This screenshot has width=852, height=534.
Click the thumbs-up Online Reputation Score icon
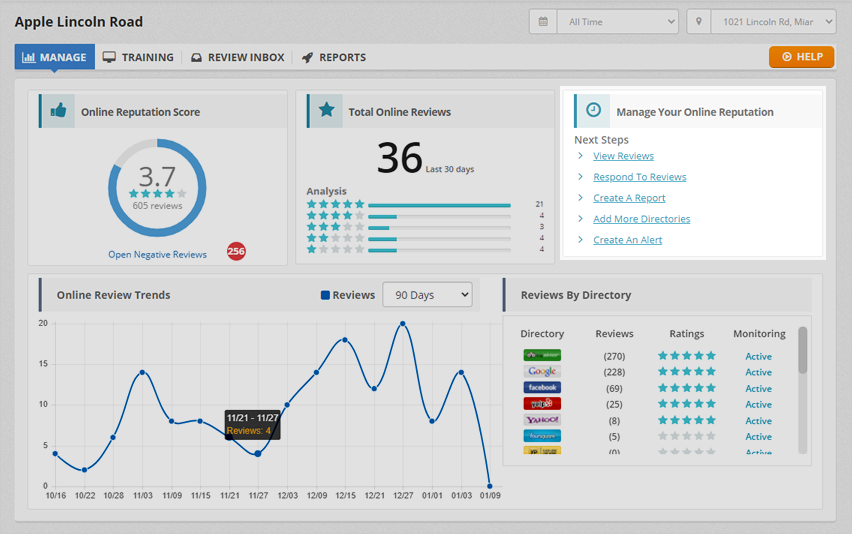click(x=59, y=111)
